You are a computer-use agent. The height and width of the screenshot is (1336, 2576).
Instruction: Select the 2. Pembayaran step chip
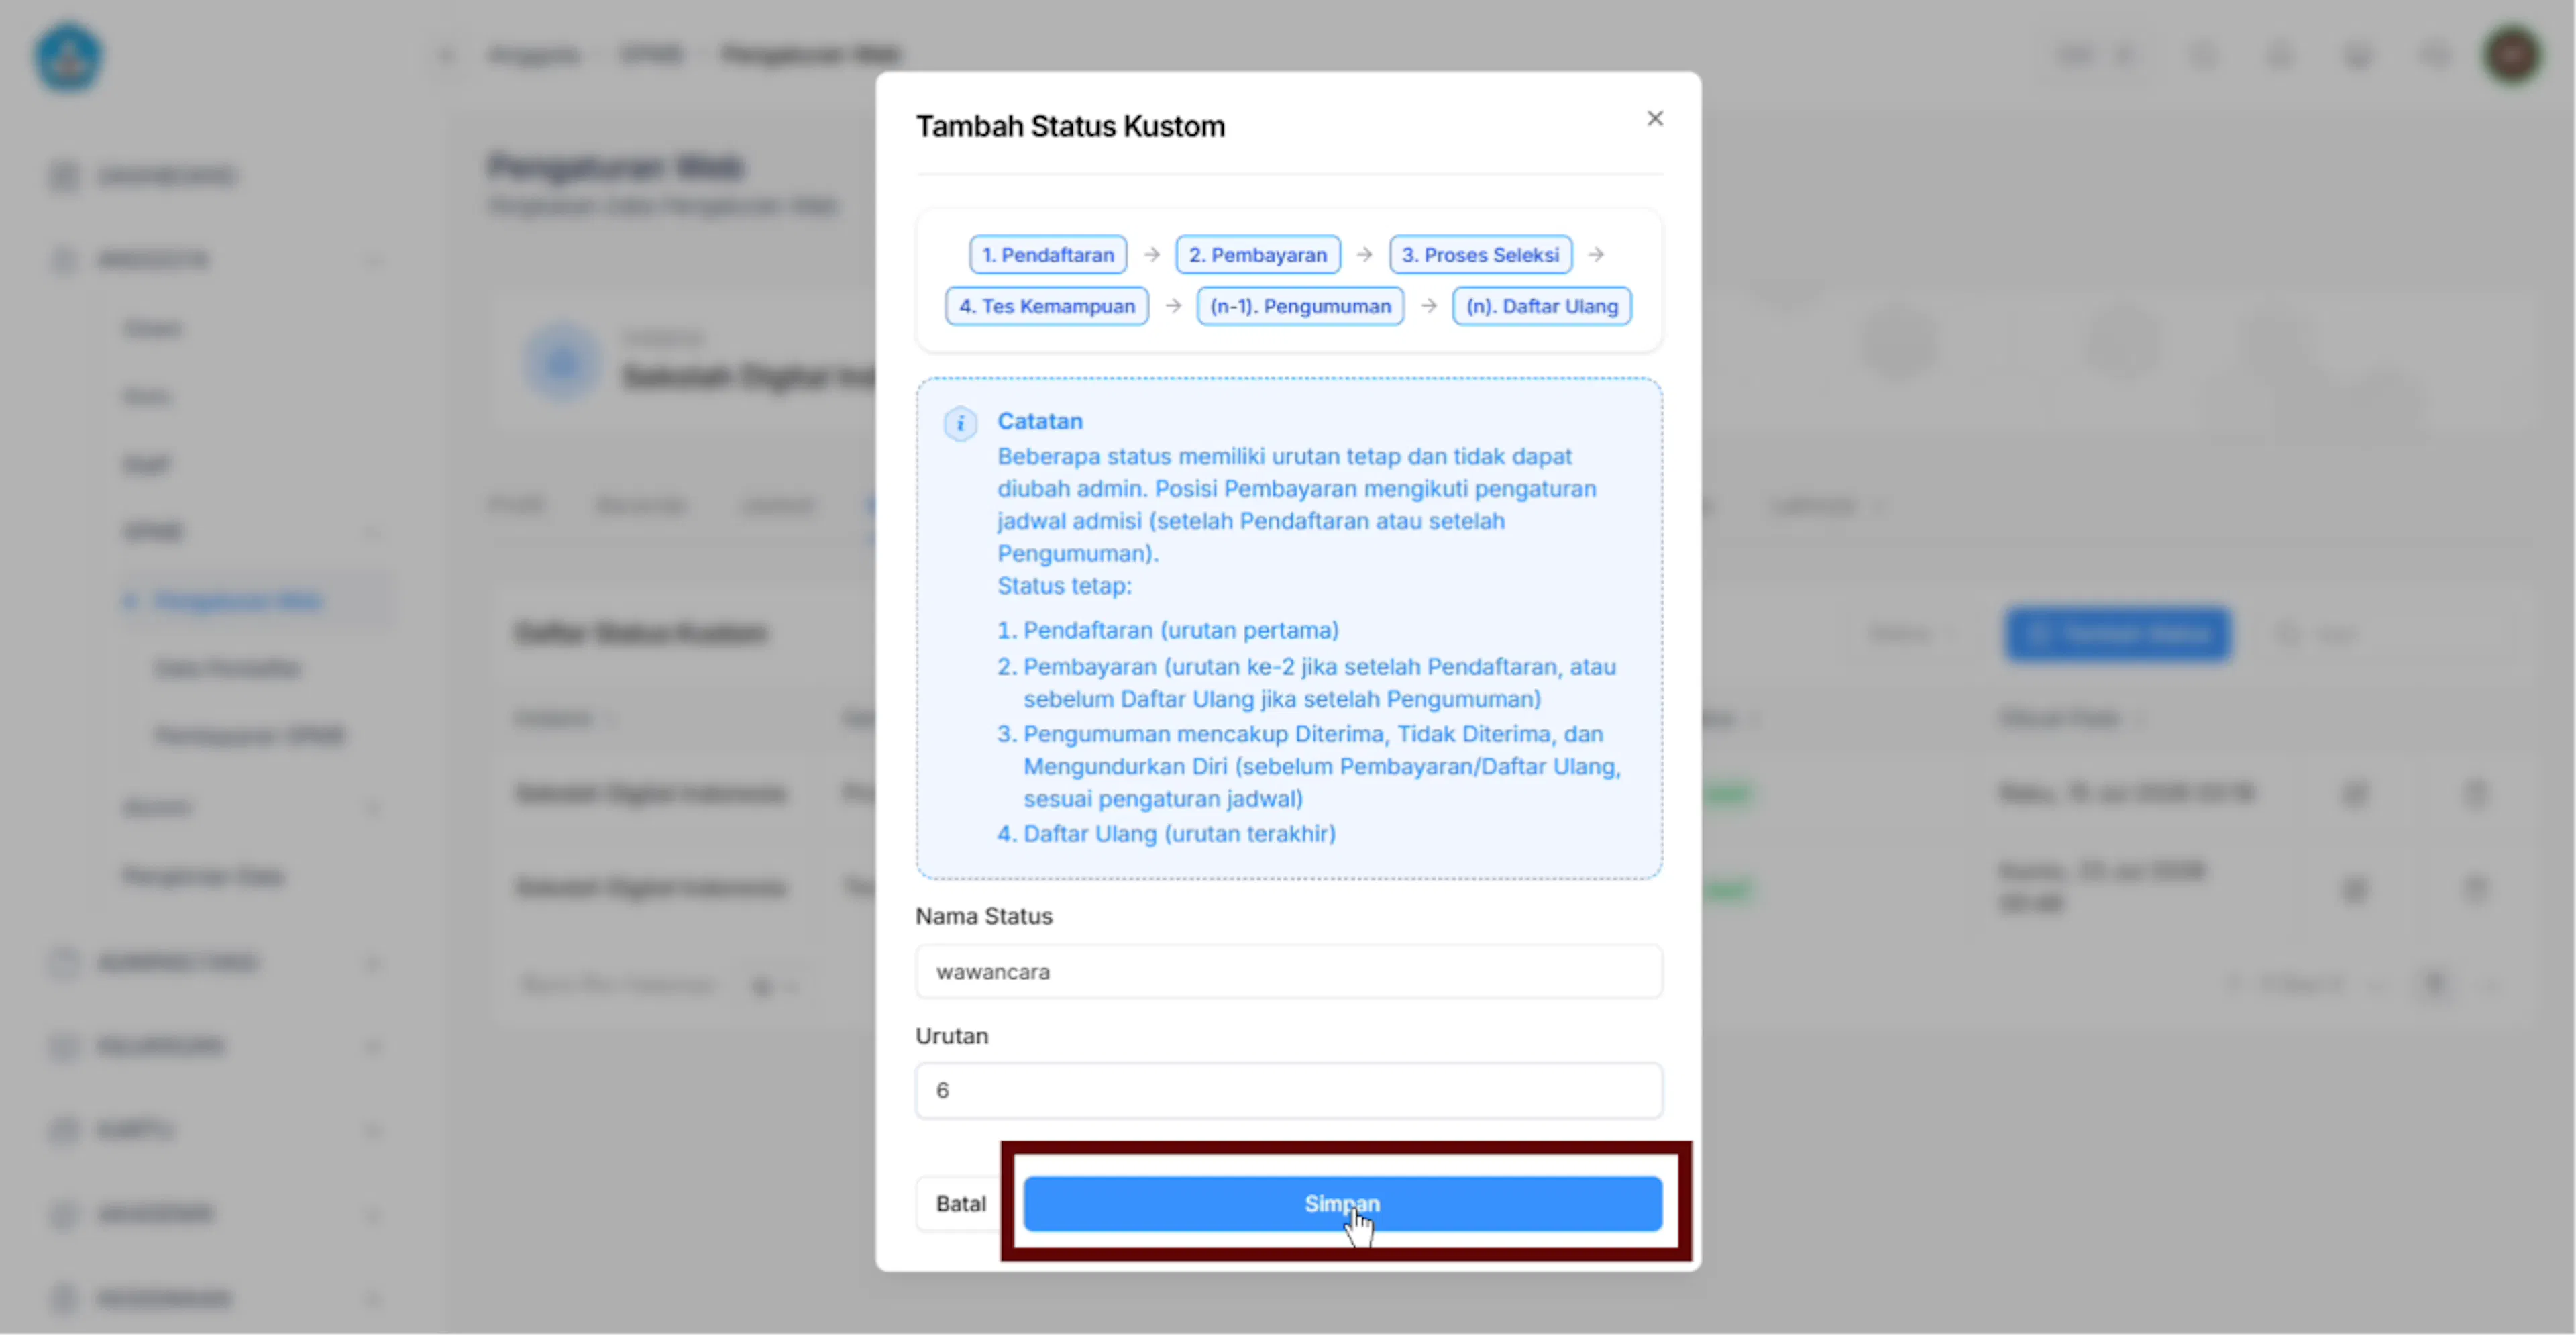click(x=1258, y=255)
